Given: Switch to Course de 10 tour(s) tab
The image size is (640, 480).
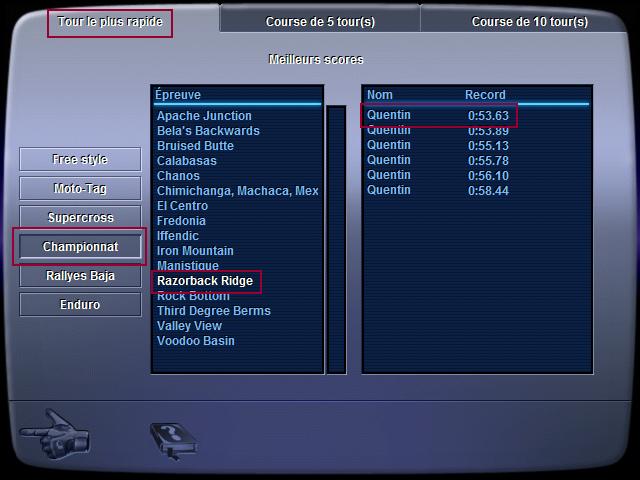Looking at the screenshot, I should (529, 21).
